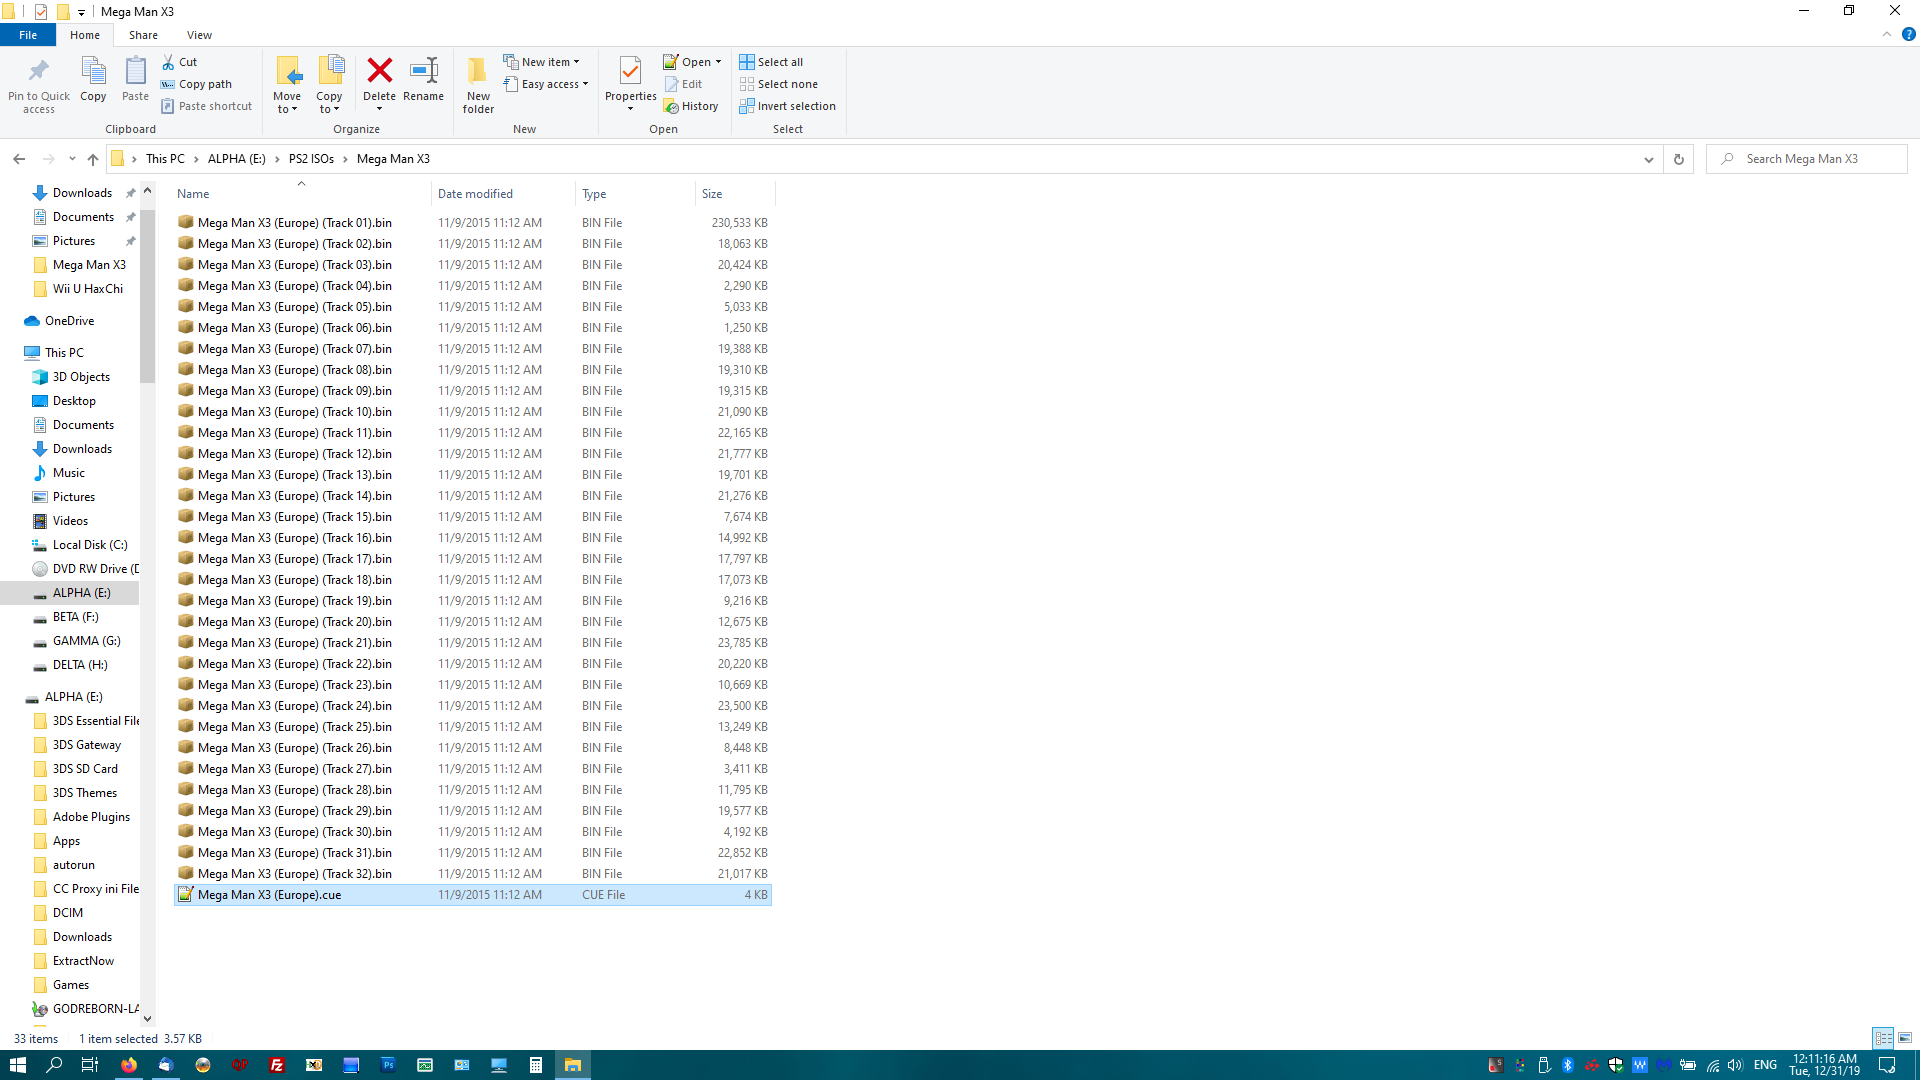The image size is (1920, 1080).
Task: Click Invert selection
Action: (x=788, y=106)
